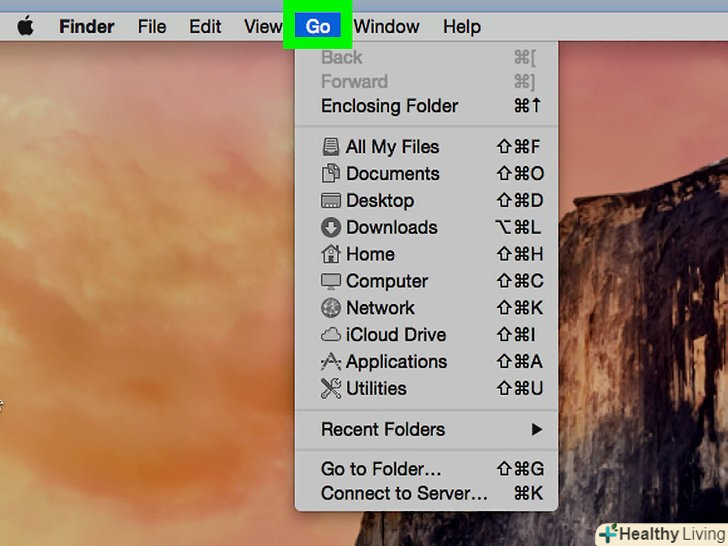
Task: Click the Applications icon
Action: click(x=331, y=362)
